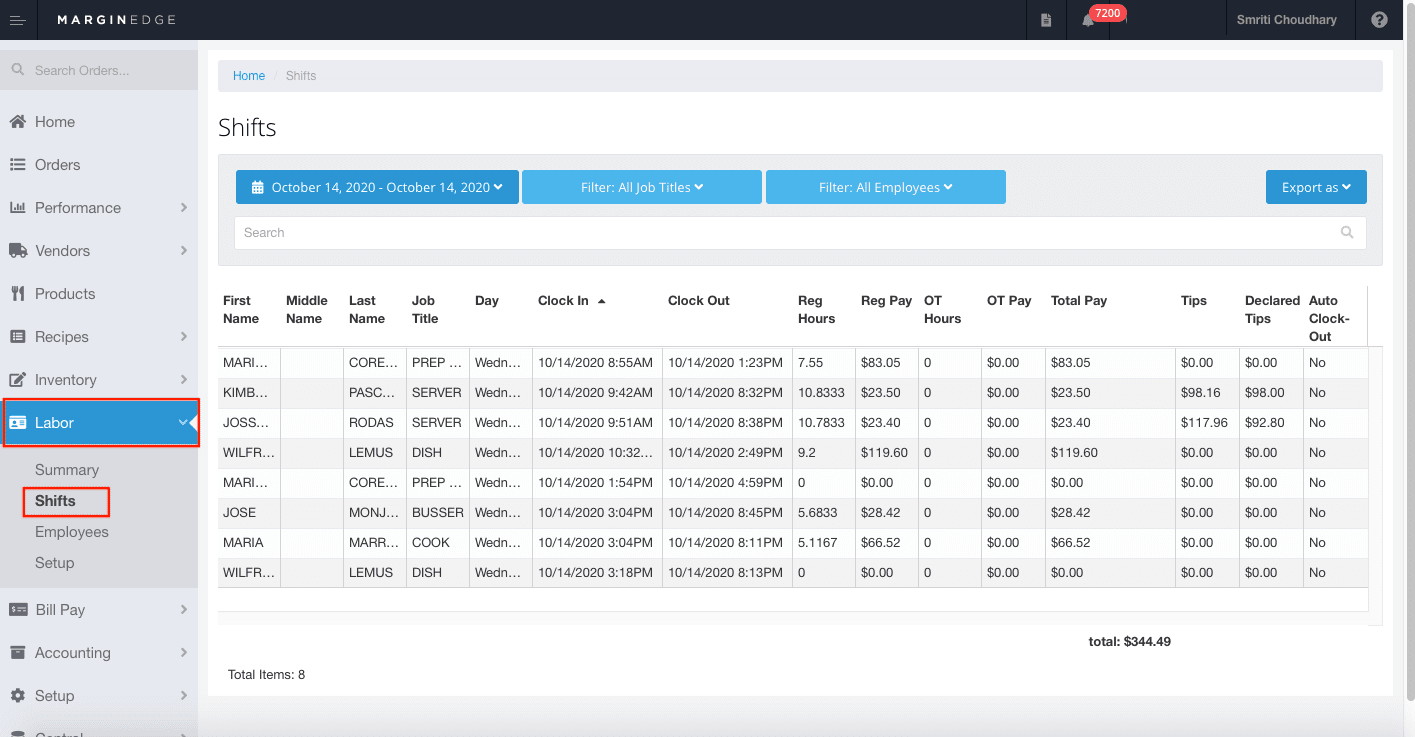Sort shifts by the Clock In column
Viewport: 1415px width, 737px height.
pos(563,299)
